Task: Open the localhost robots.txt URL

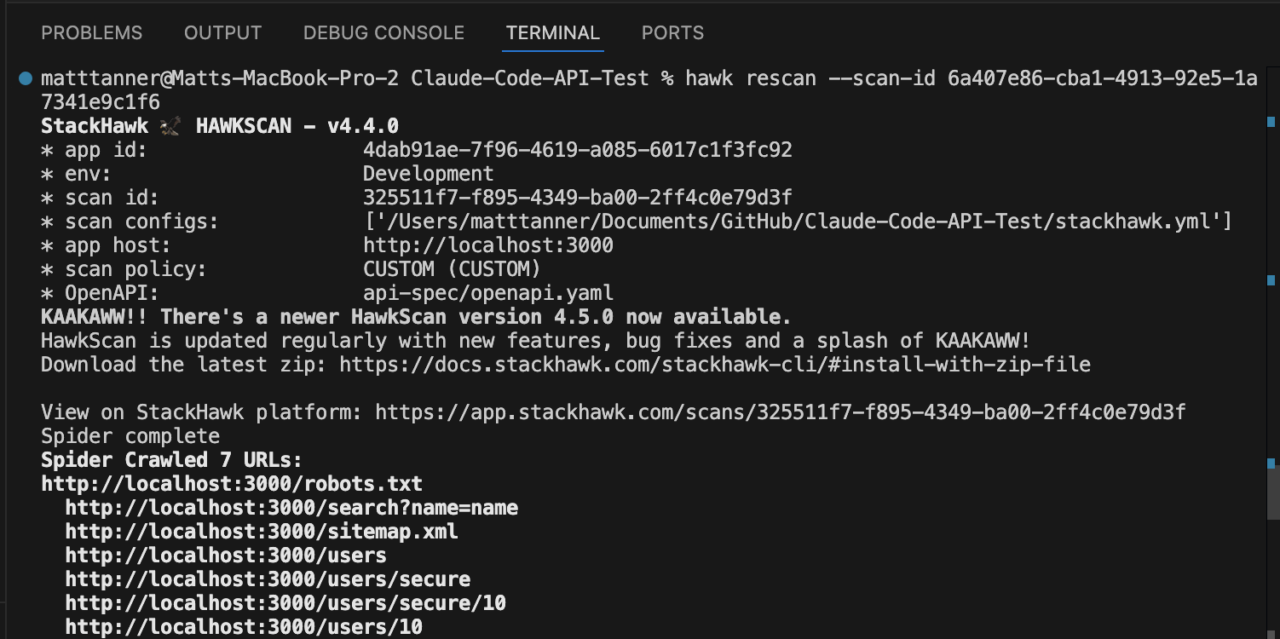Action: pyautogui.click(x=232, y=484)
